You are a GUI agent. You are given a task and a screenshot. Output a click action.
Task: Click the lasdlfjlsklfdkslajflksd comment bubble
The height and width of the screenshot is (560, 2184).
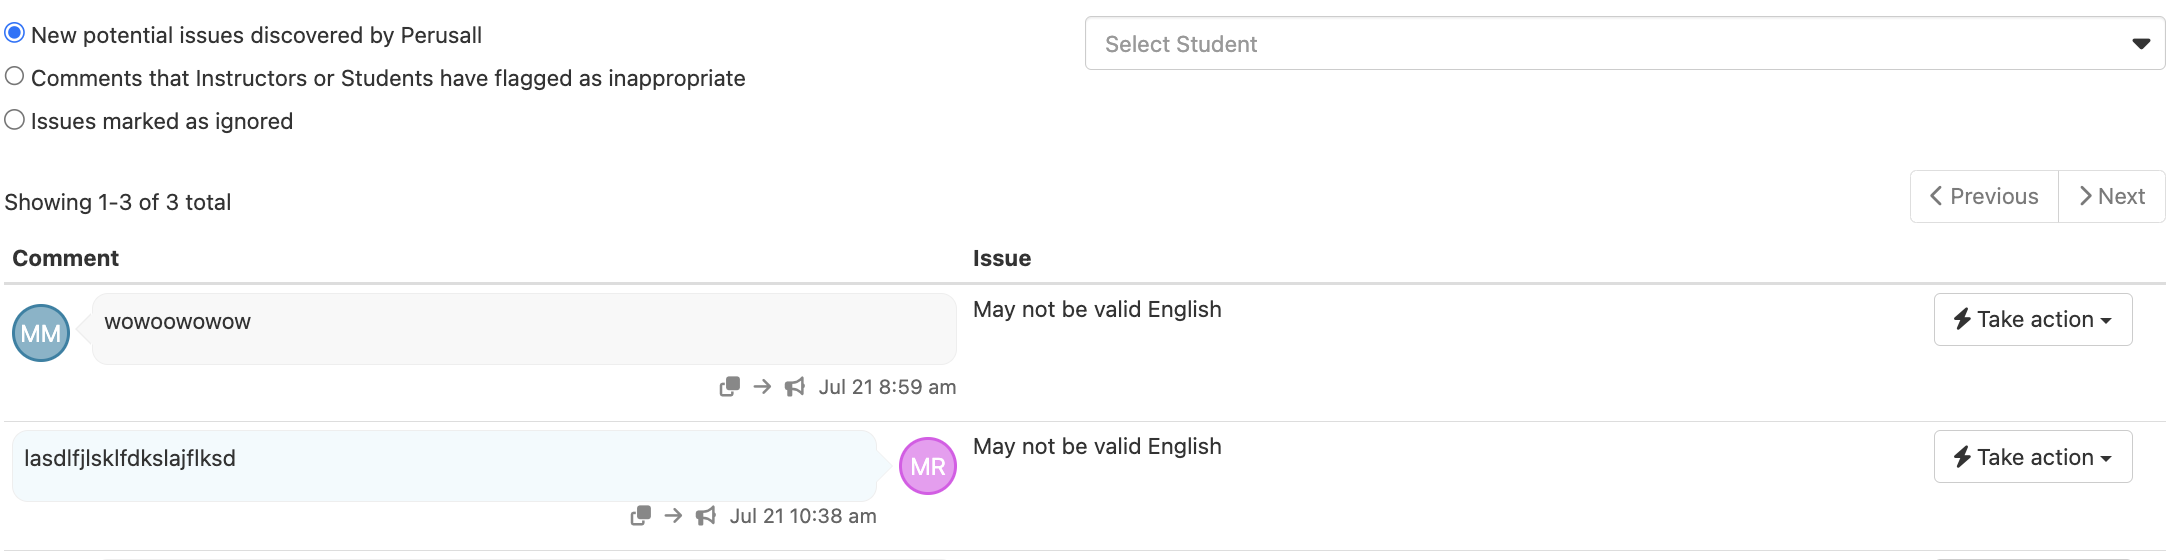(x=444, y=466)
